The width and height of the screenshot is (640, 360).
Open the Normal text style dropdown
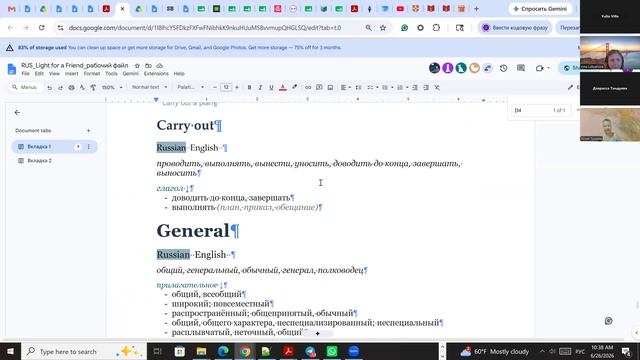[149, 87]
